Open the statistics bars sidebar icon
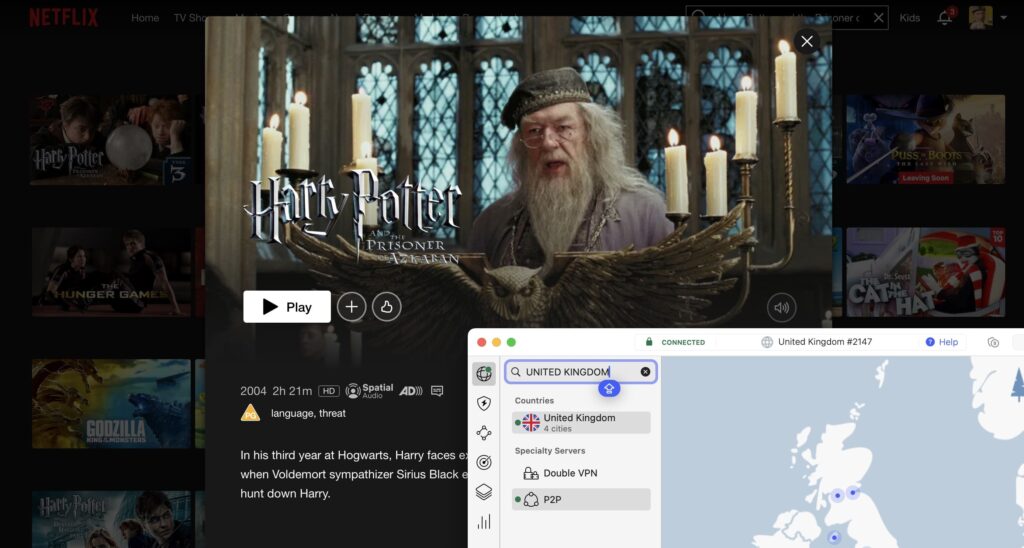Image resolution: width=1024 pixels, height=548 pixels. [x=484, y=521]
